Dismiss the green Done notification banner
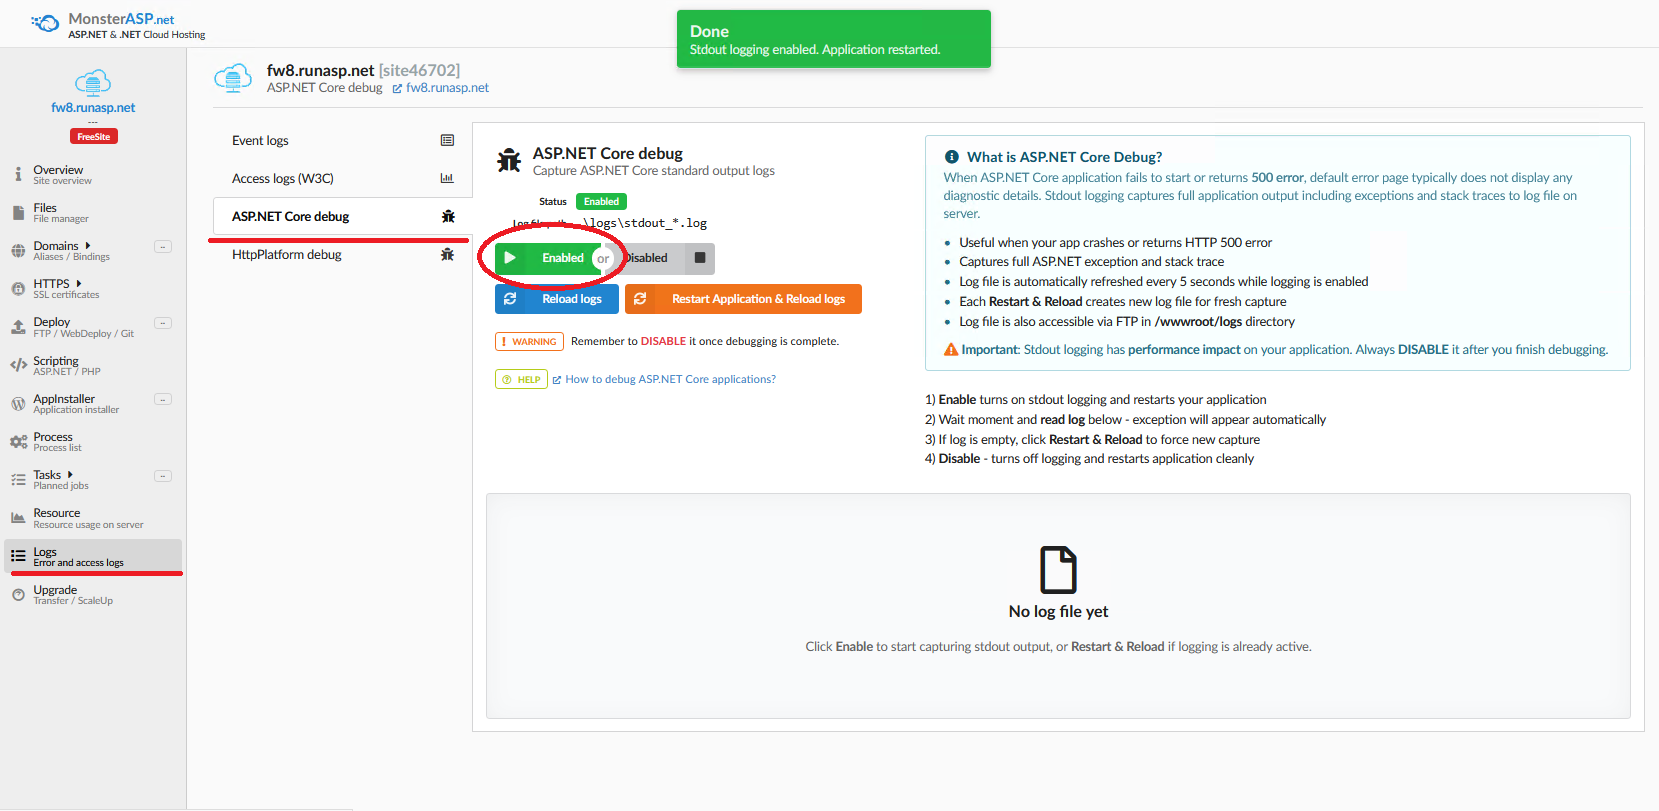This screenshot has width=1659, height=811. pos(833,39)
